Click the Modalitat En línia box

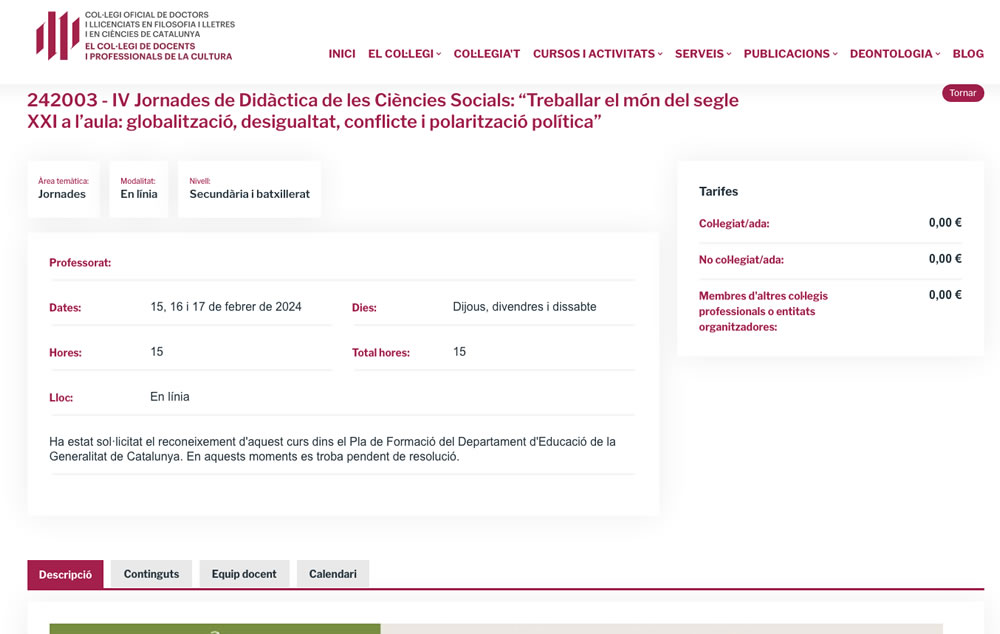(139, 189)
